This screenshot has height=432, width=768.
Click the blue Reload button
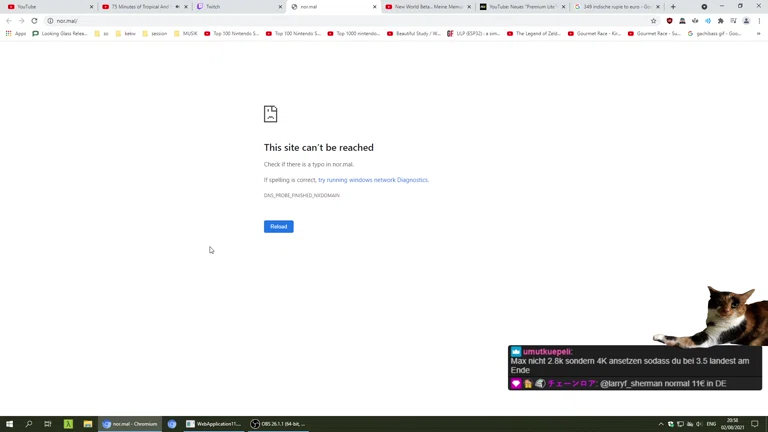(279, 227)
